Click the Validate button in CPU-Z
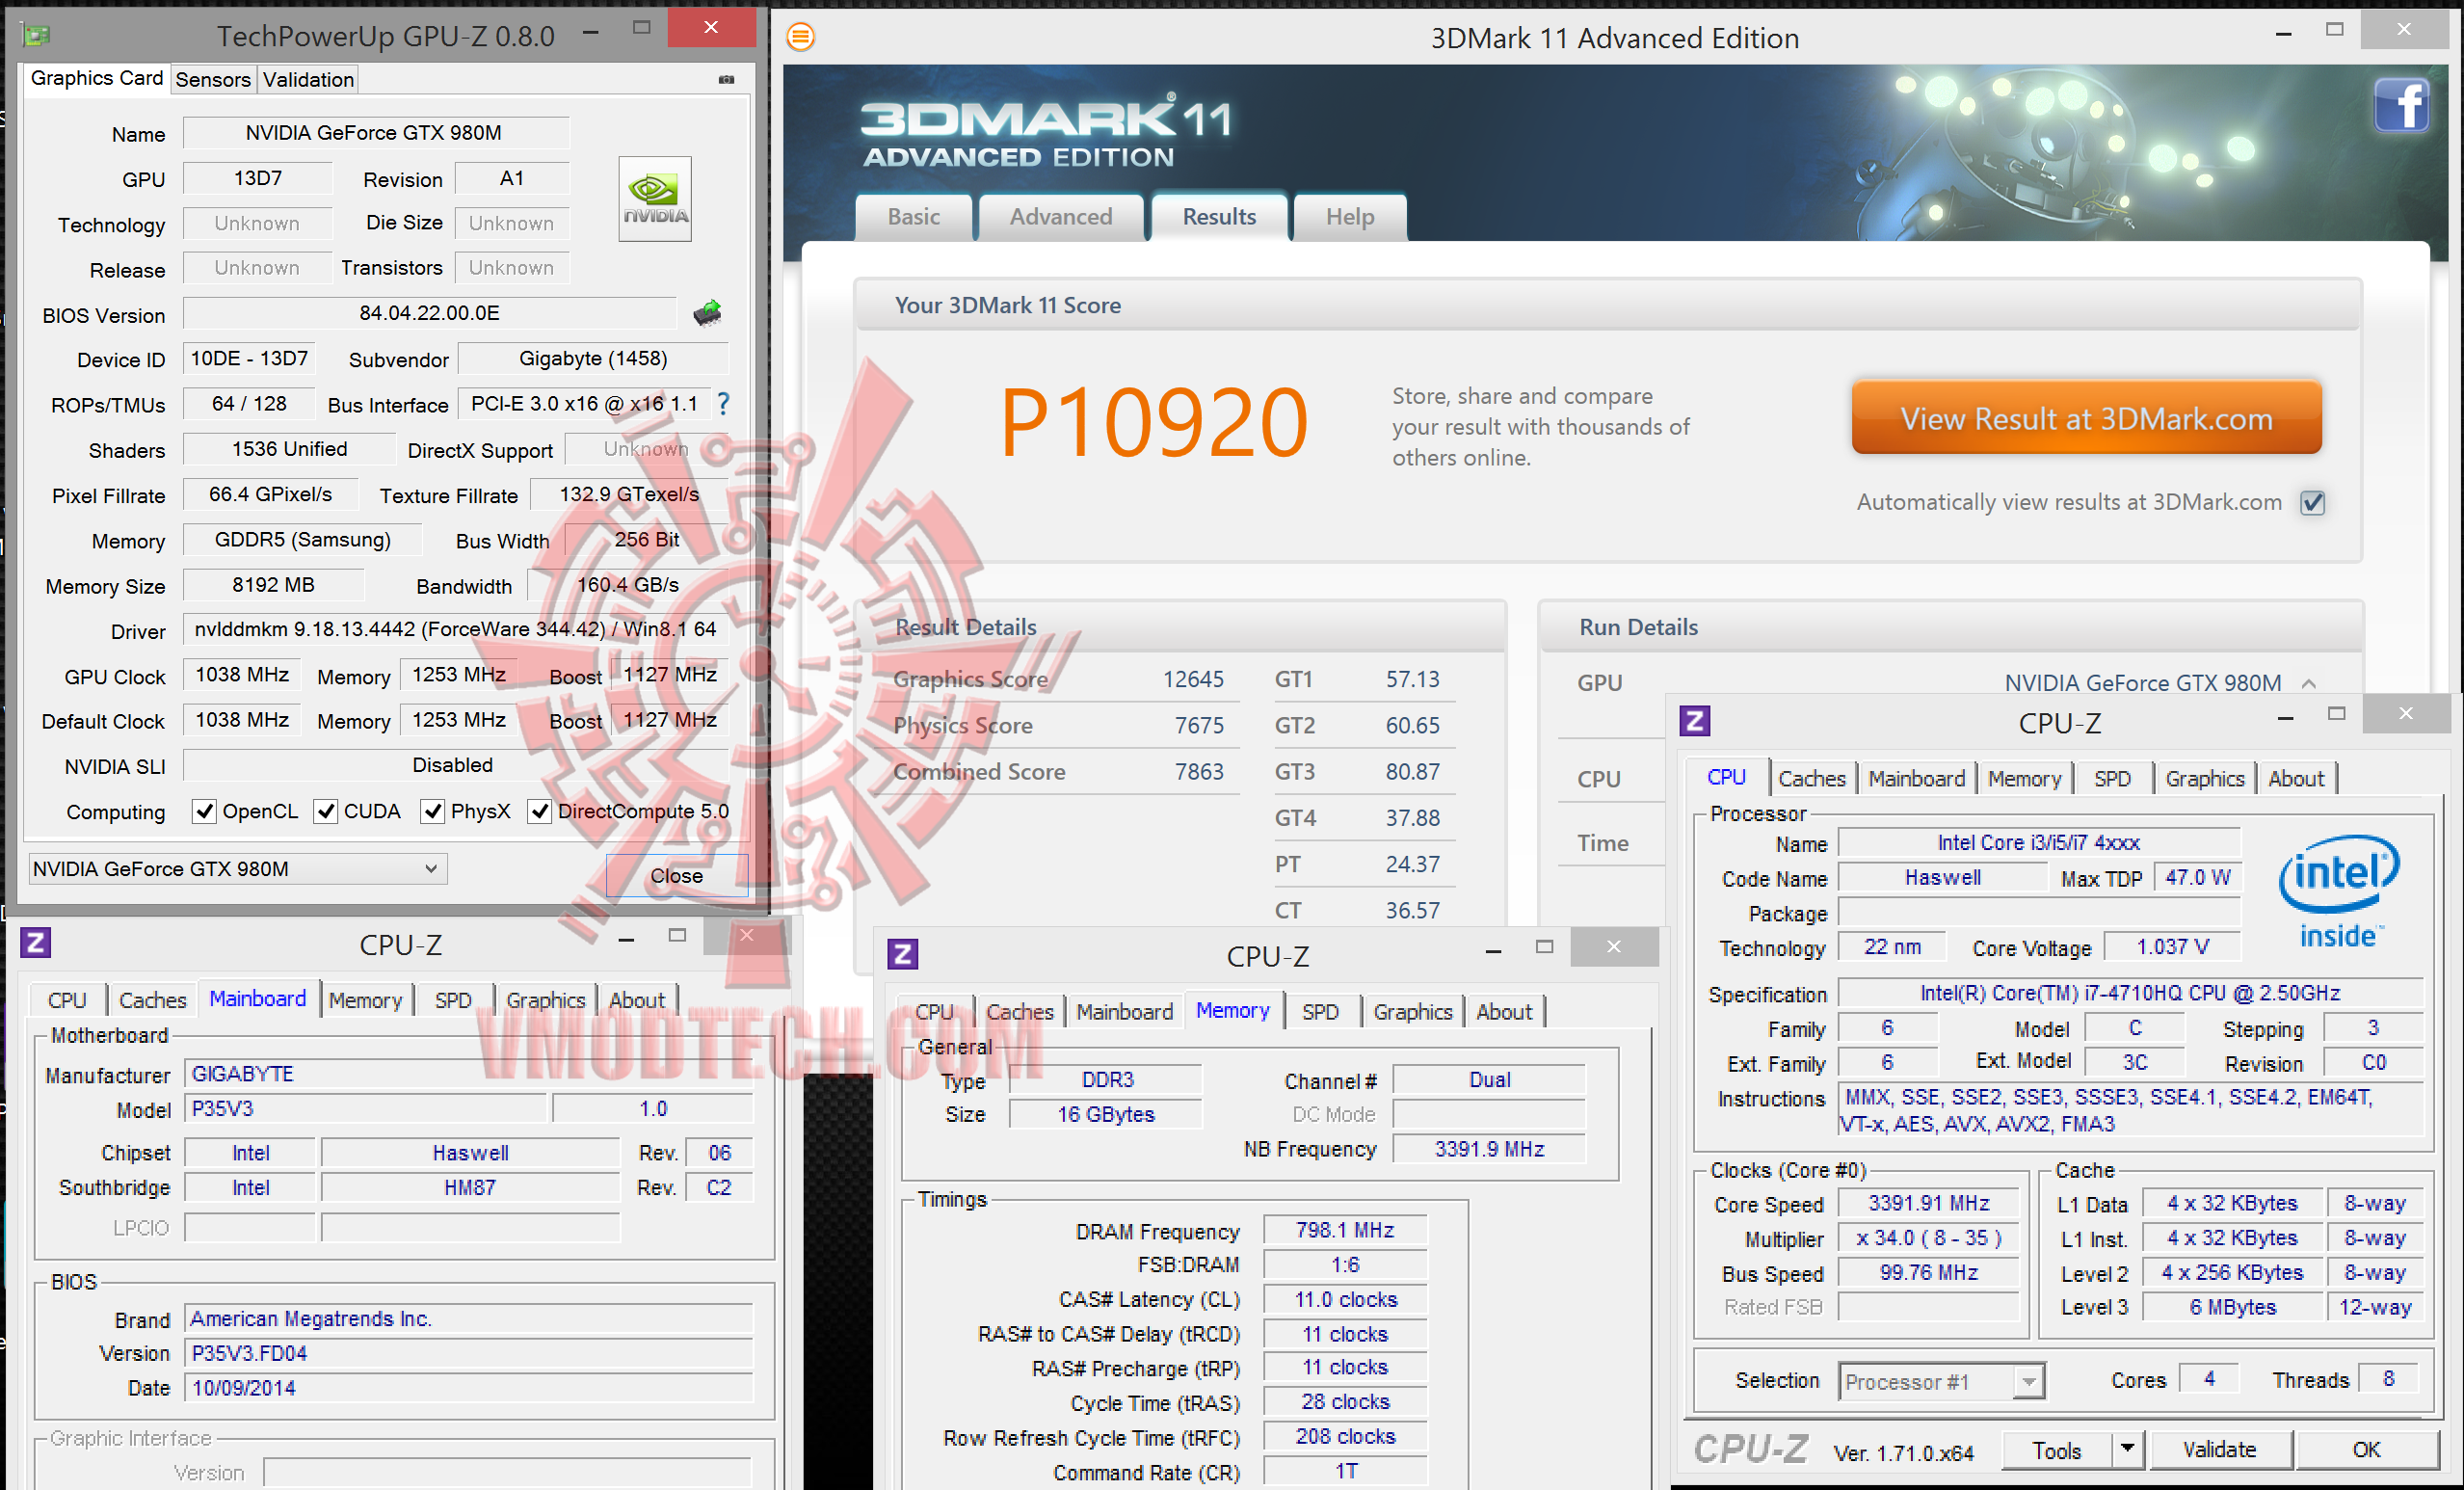This screenshot has width=2464, height=1490. point(2219,1449)
